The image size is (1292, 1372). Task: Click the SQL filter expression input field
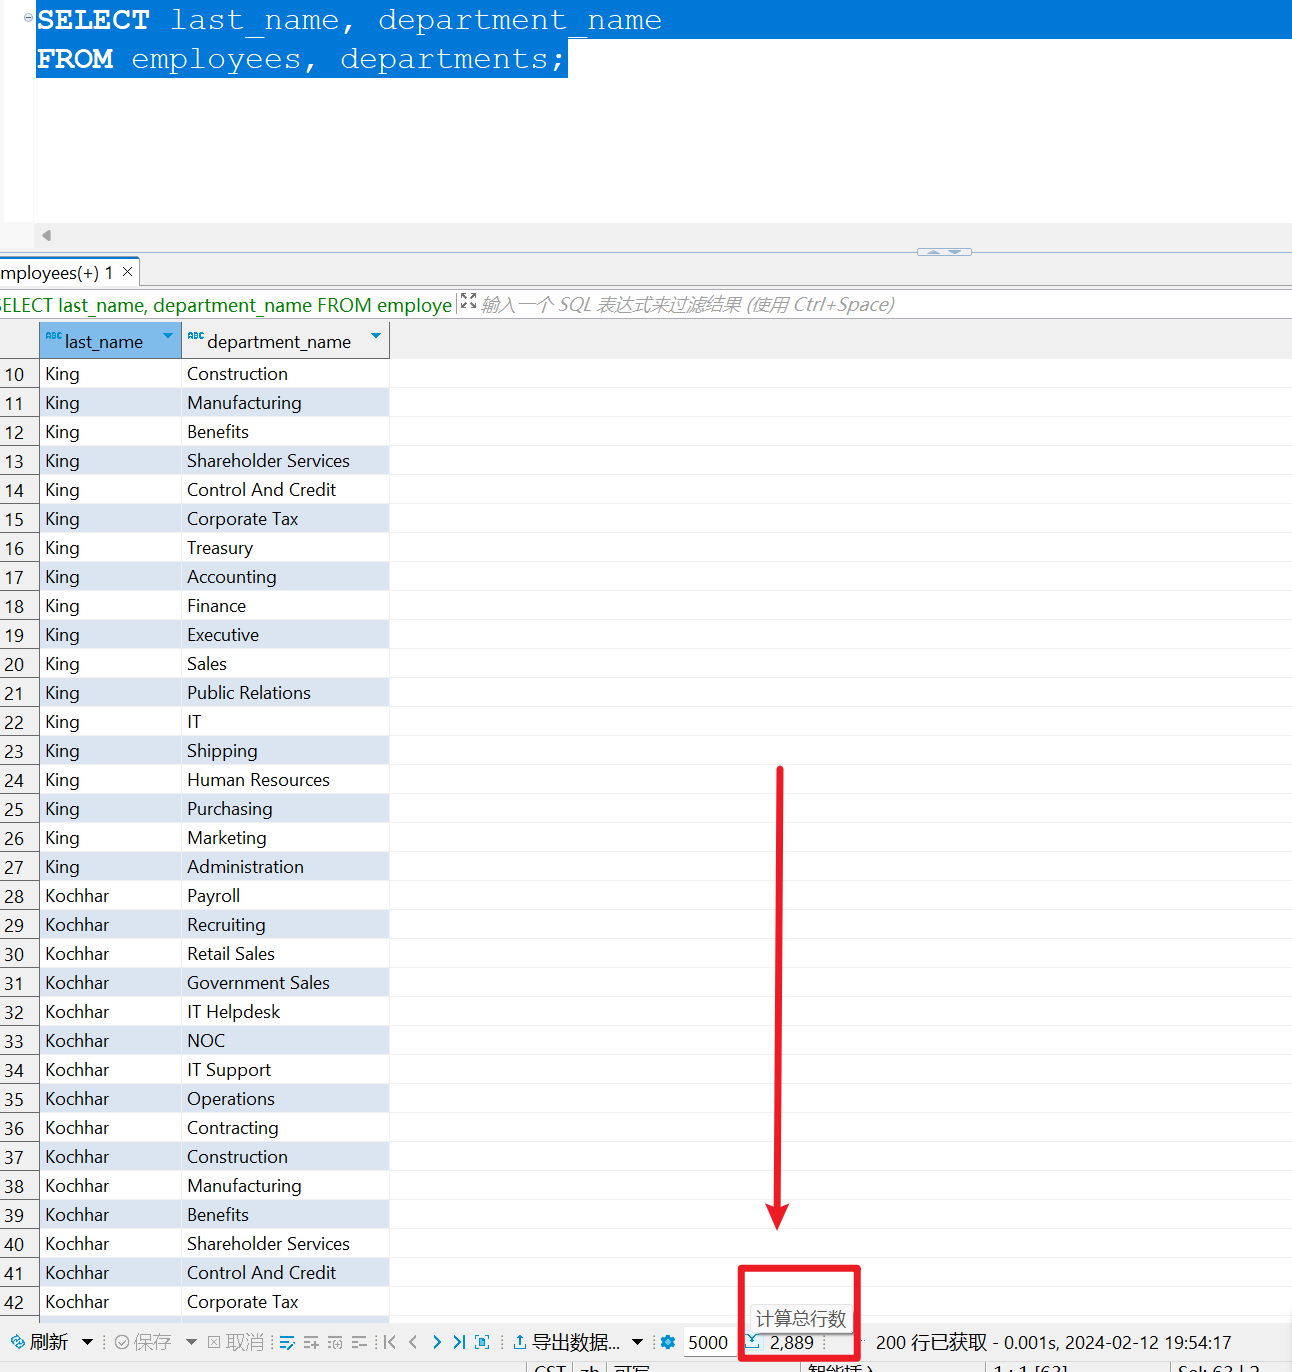click(x=688, y=305)
